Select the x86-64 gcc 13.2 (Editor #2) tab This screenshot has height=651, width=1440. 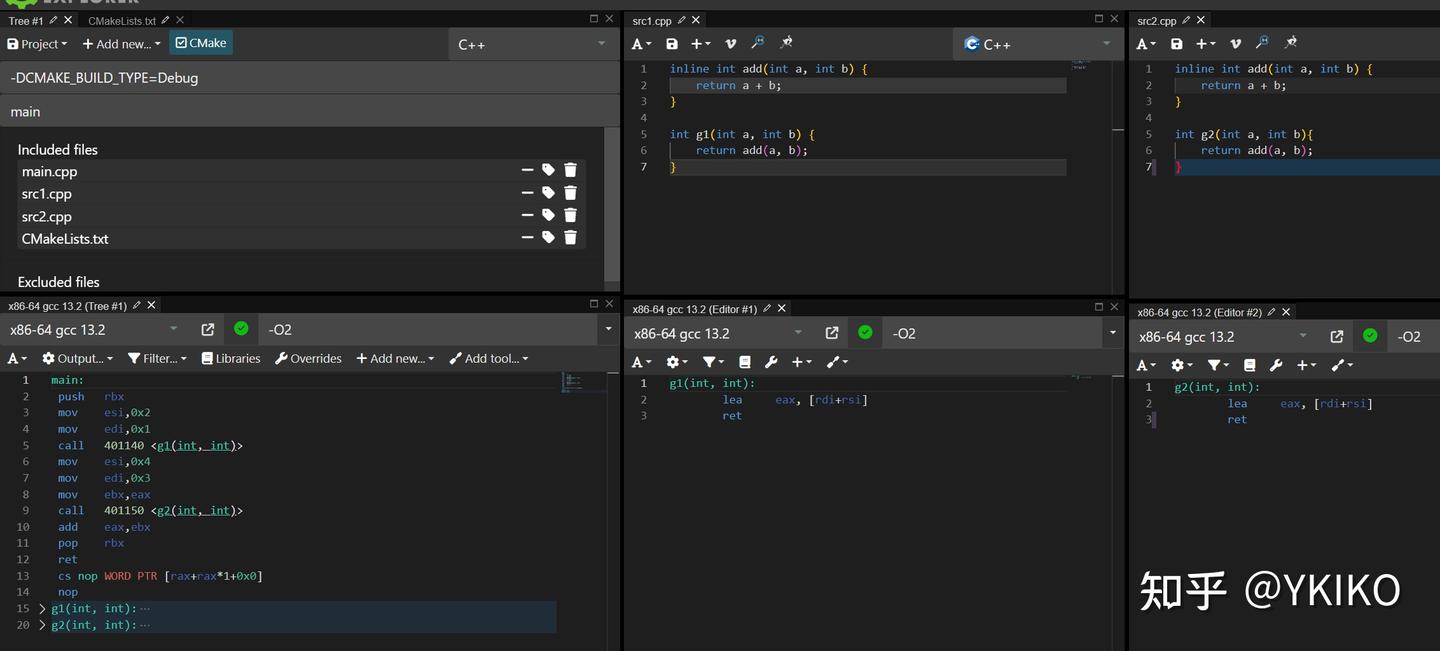[x=1200, y=312]
